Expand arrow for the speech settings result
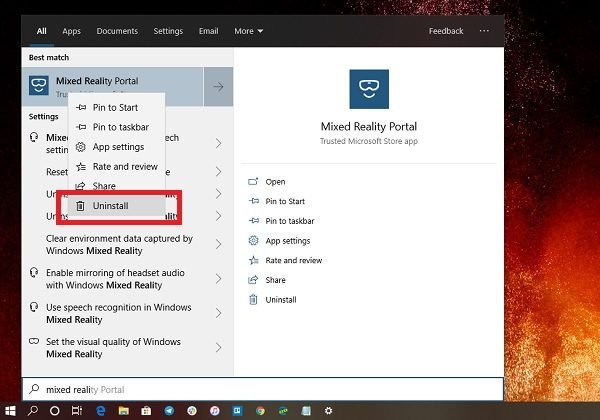 [x=218, y=143]
